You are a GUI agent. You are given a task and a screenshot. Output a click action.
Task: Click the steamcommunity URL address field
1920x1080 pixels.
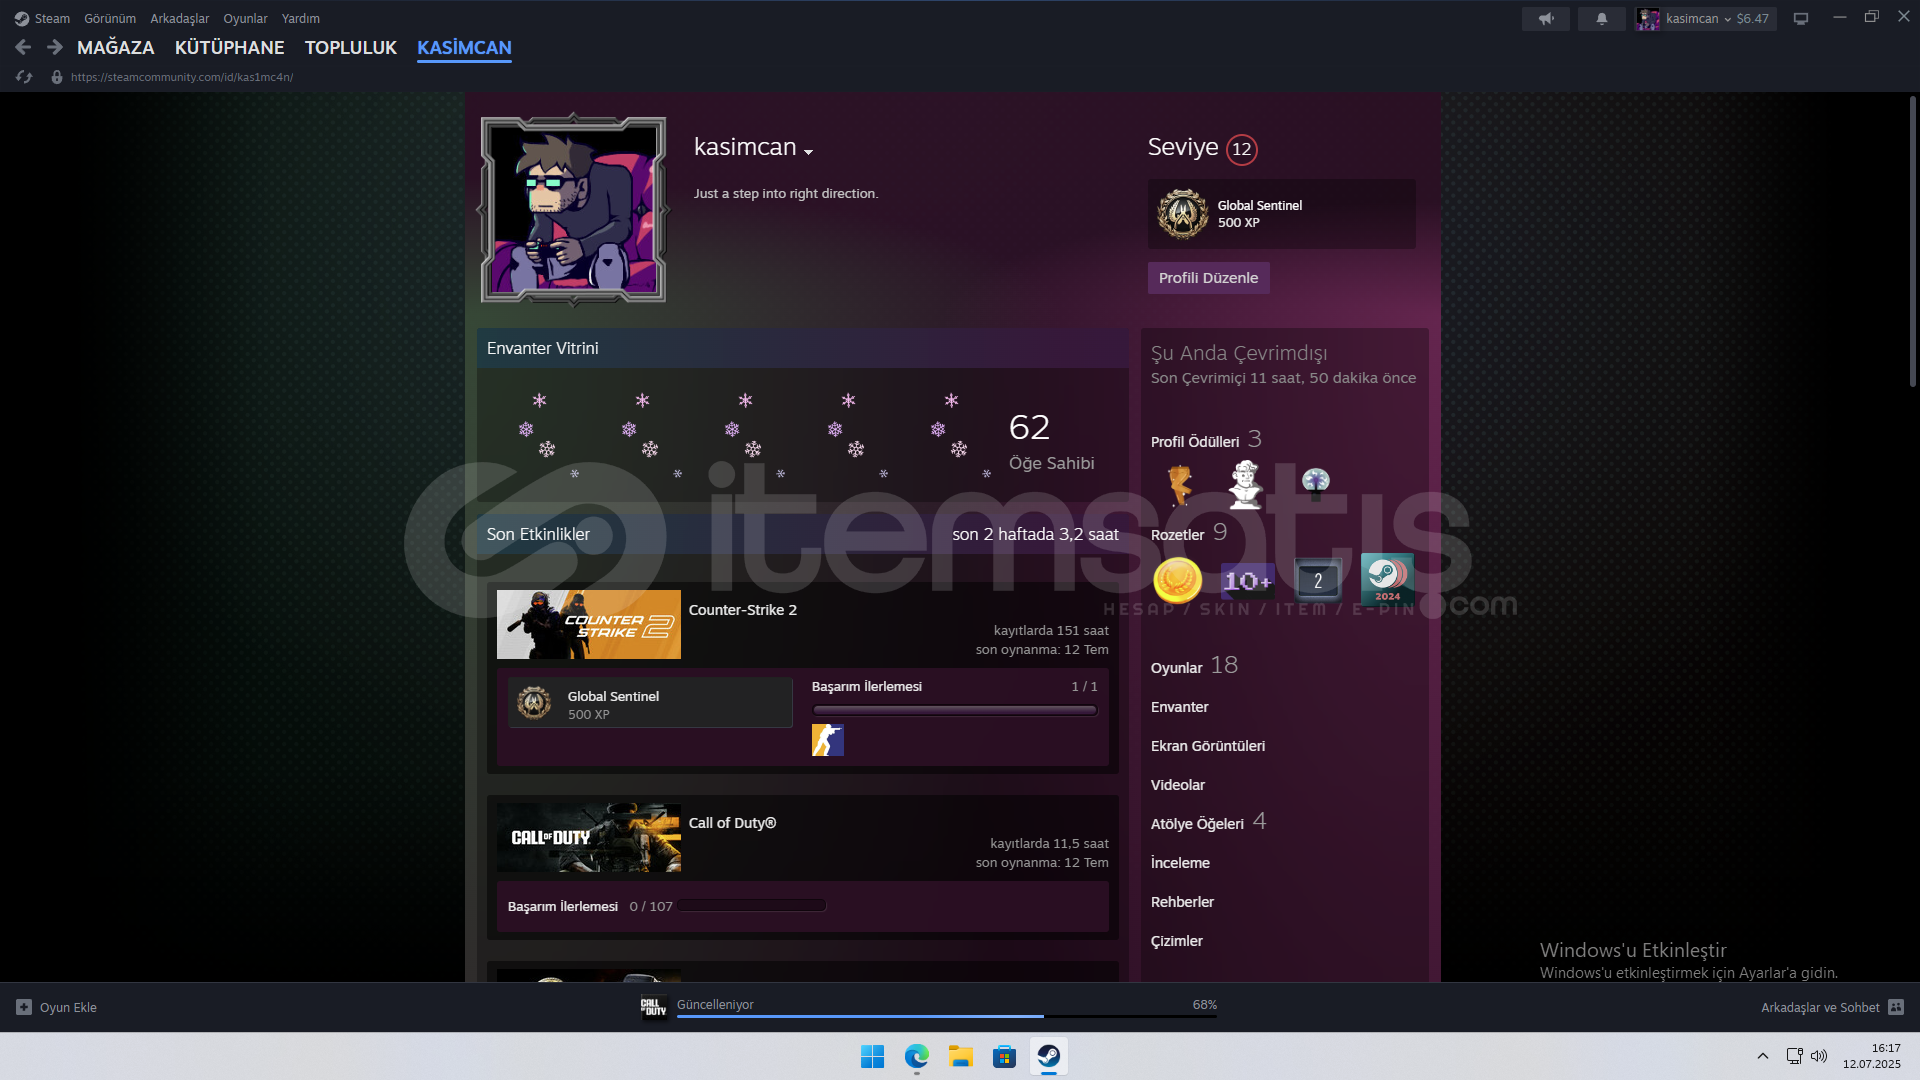(182, 77)
